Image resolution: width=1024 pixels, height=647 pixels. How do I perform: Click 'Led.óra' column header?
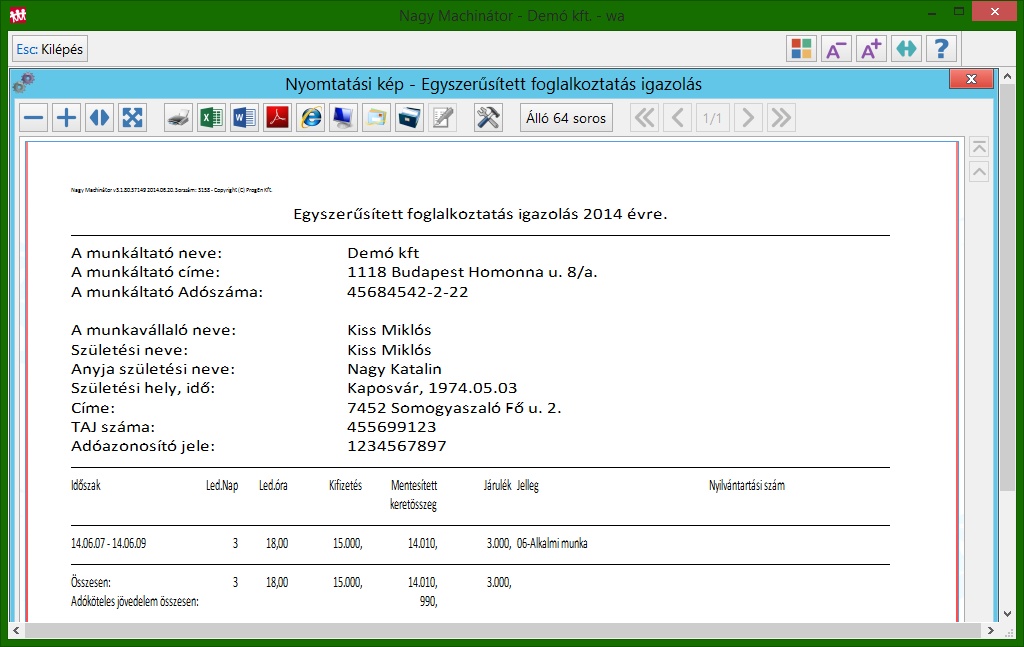273,486
